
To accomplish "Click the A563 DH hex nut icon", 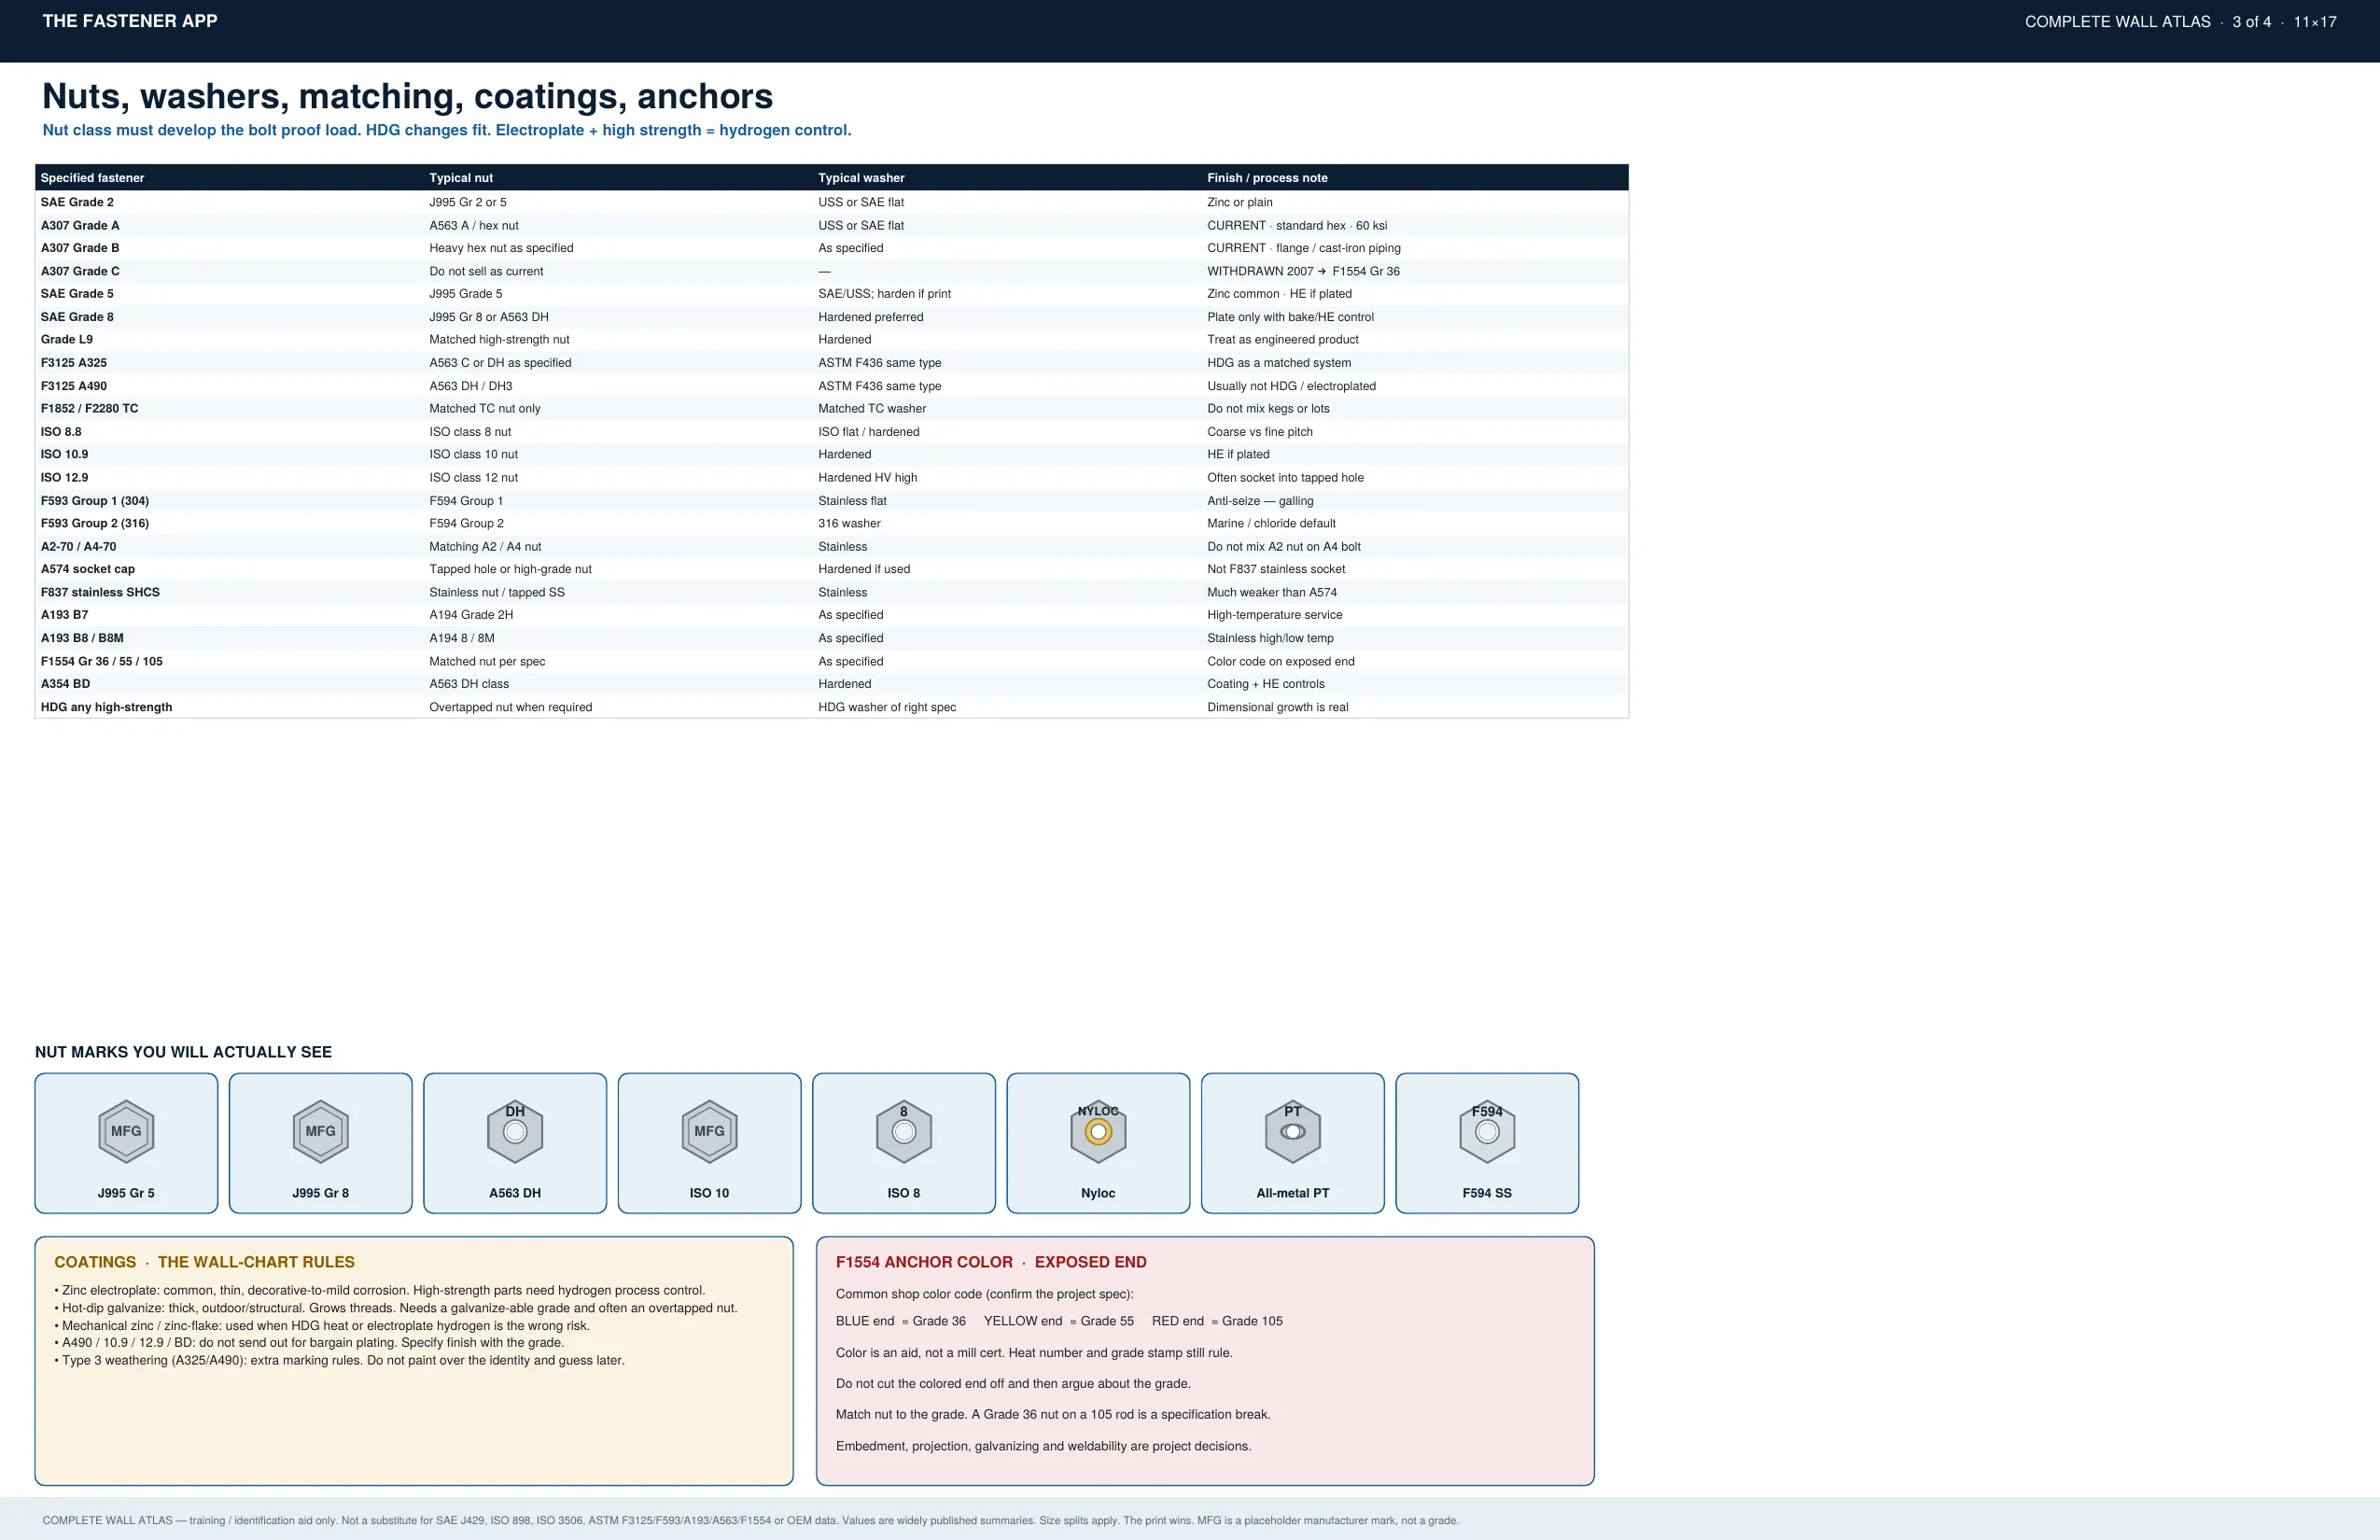I will click(515, 1131).
